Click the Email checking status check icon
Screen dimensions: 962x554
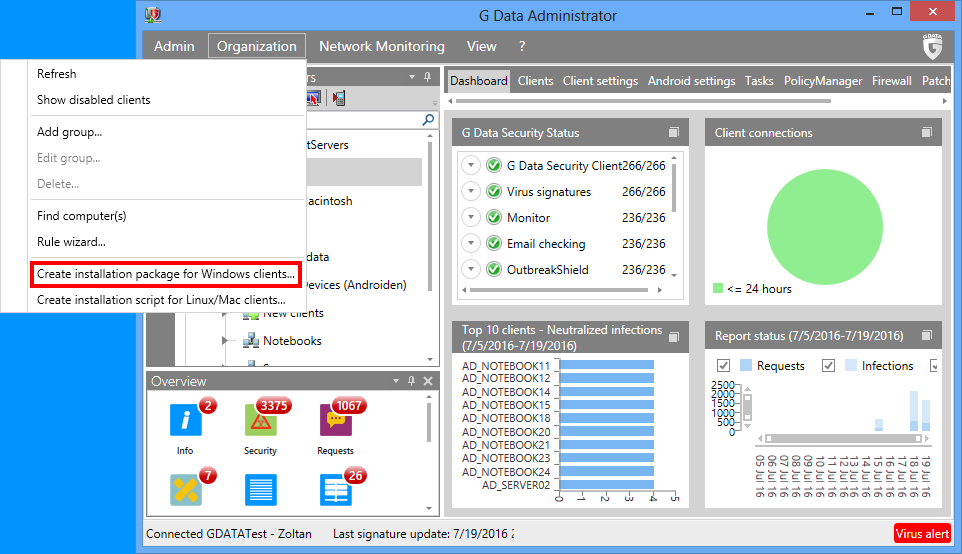click(x=494, y=244)
